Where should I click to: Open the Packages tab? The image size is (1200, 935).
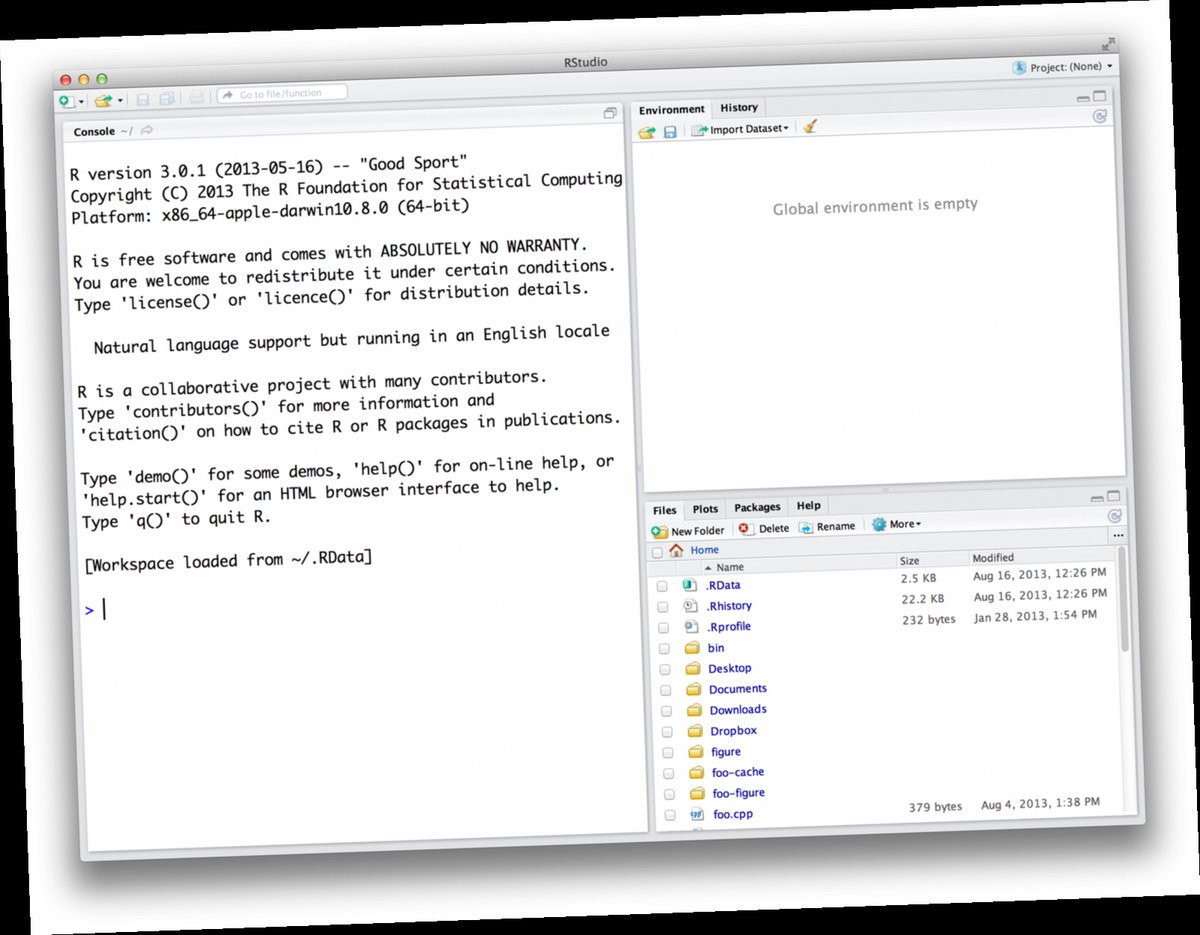click(757, 507)
